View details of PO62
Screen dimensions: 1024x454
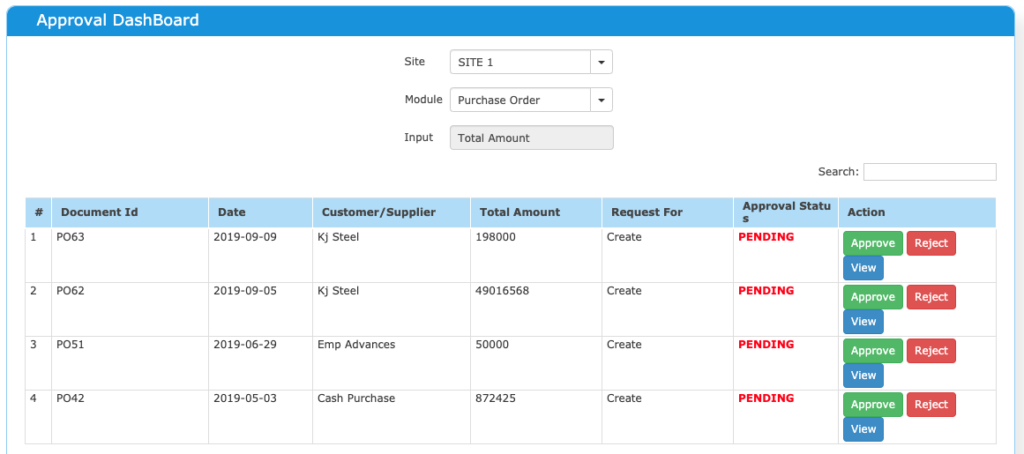(x=863, y=321)
